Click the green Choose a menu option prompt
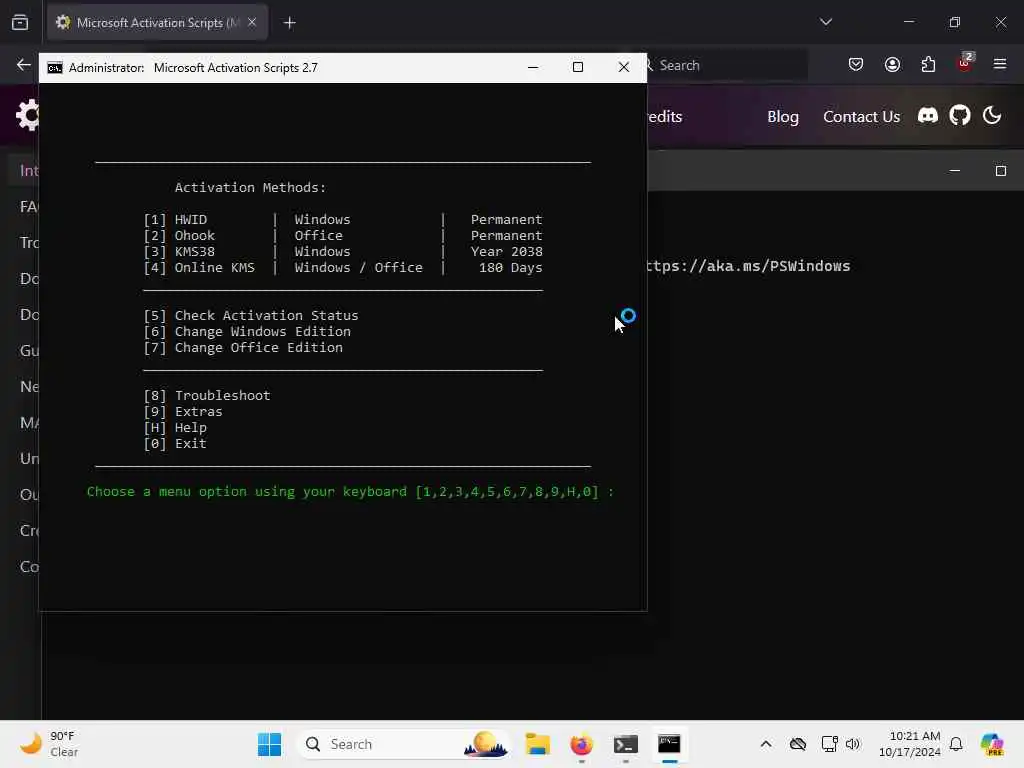 coord(350,491)
